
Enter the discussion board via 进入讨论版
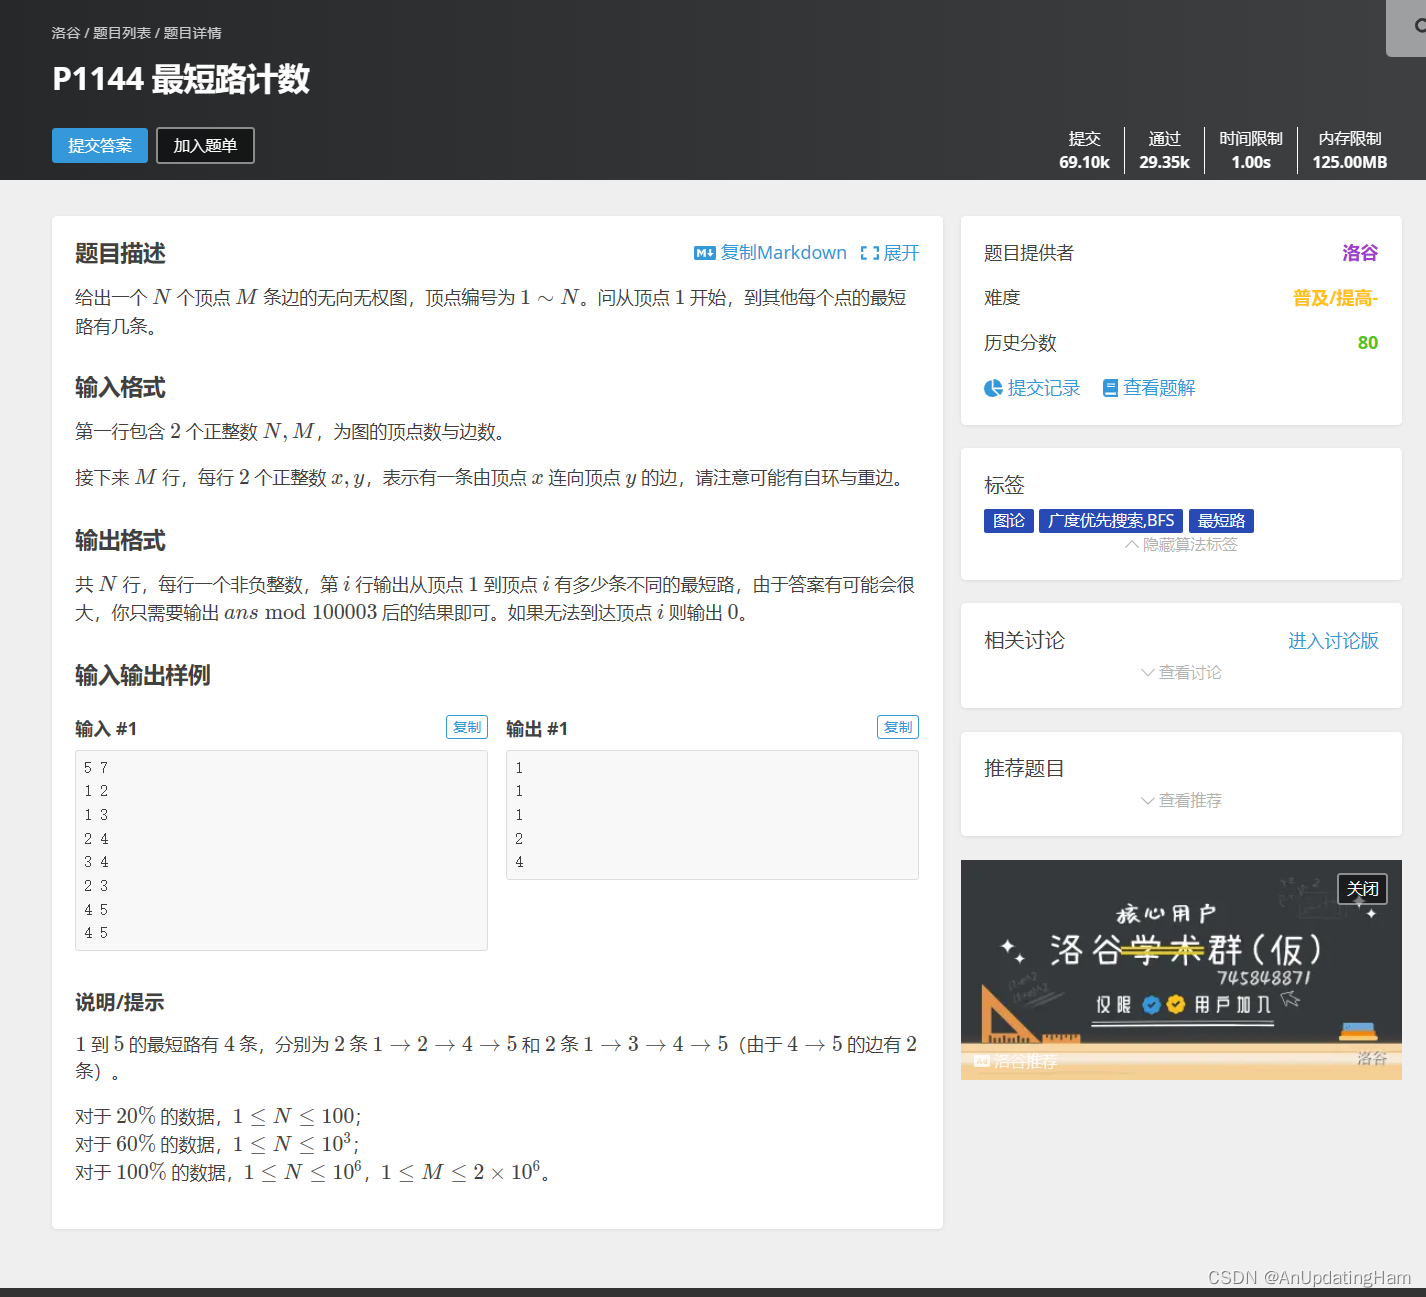tap(1333, 641)
